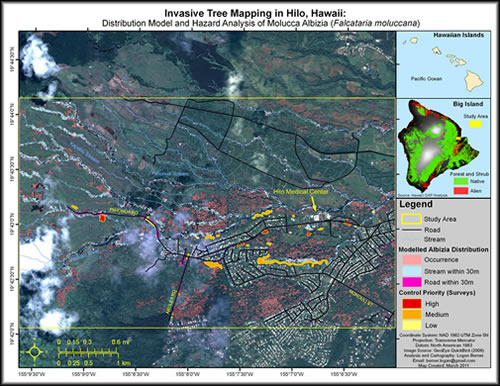Screen dimensions: 500x386
Task: Click the 'Datum: North American 1983' line
Action: tap(444, 345)
